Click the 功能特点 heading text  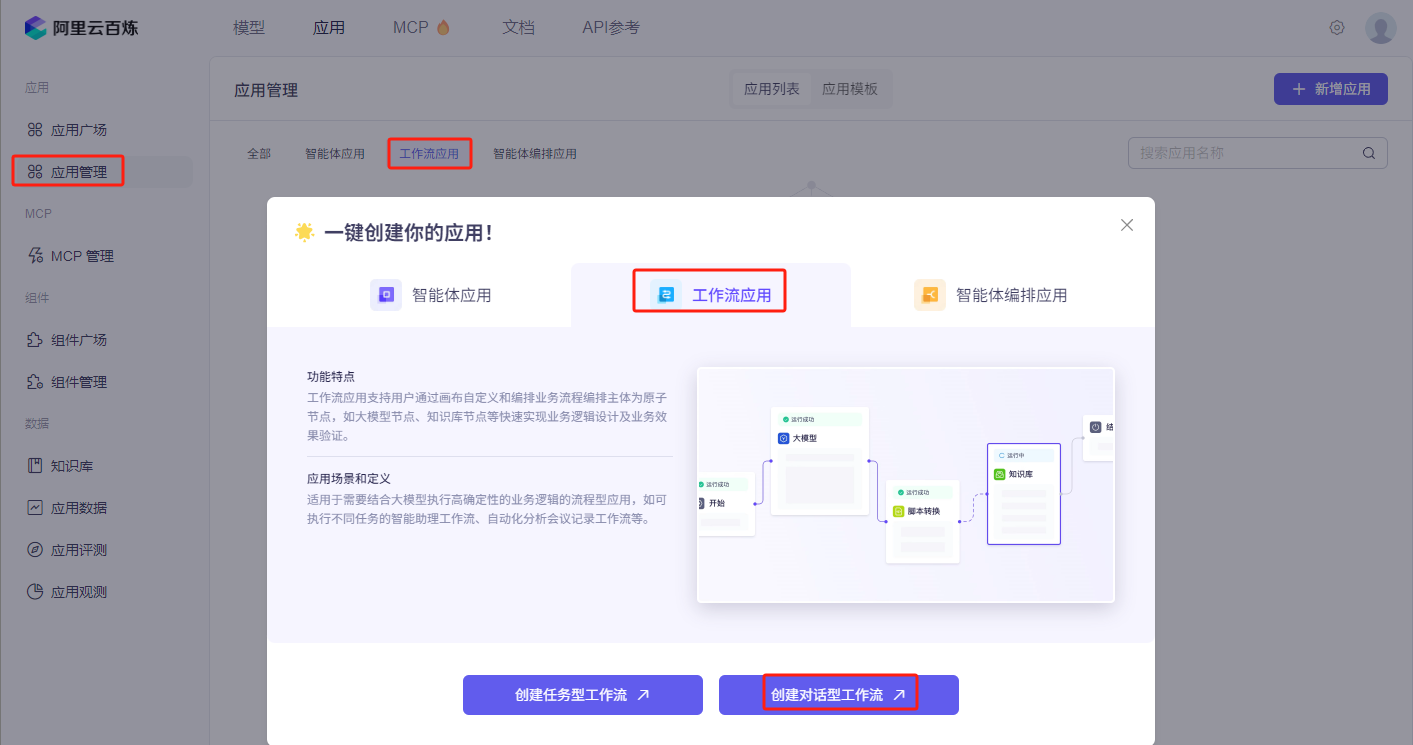coord(331,377)
